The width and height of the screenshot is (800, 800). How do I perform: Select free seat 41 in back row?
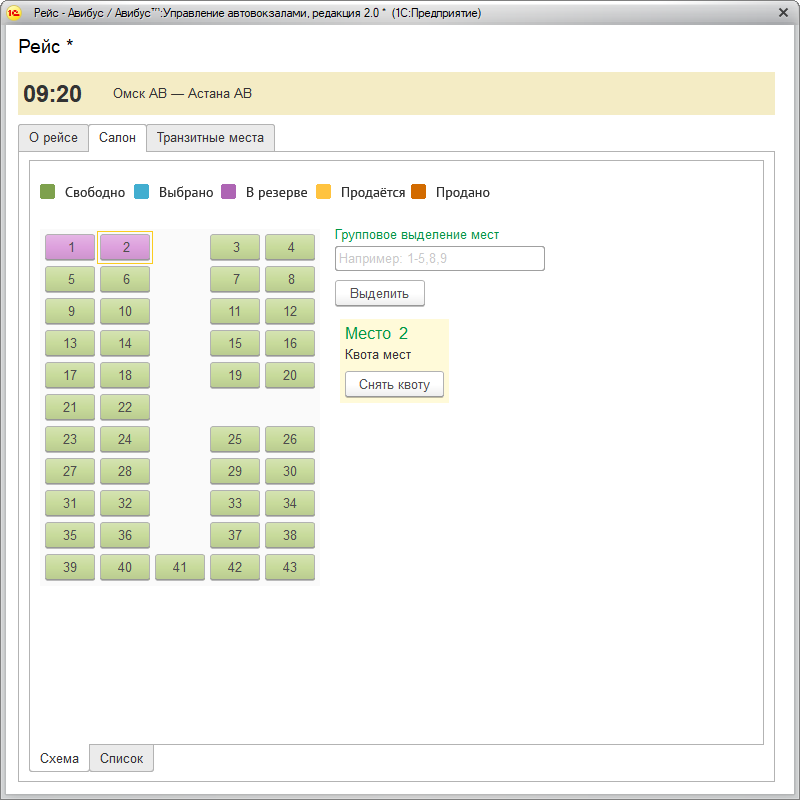tap(180, 567)
